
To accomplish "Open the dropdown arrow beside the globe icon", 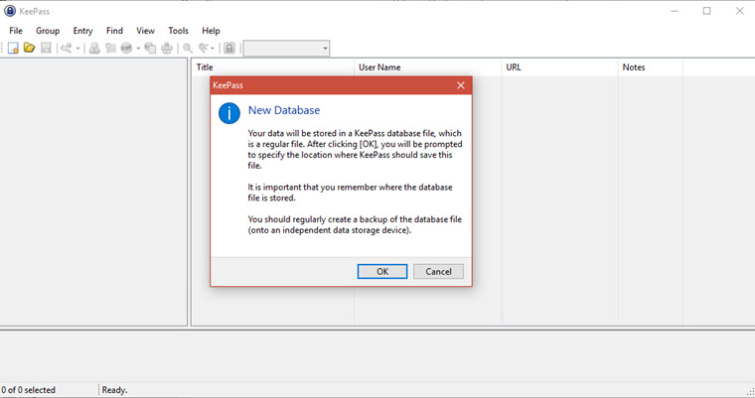I will click(x=138, y=48).
